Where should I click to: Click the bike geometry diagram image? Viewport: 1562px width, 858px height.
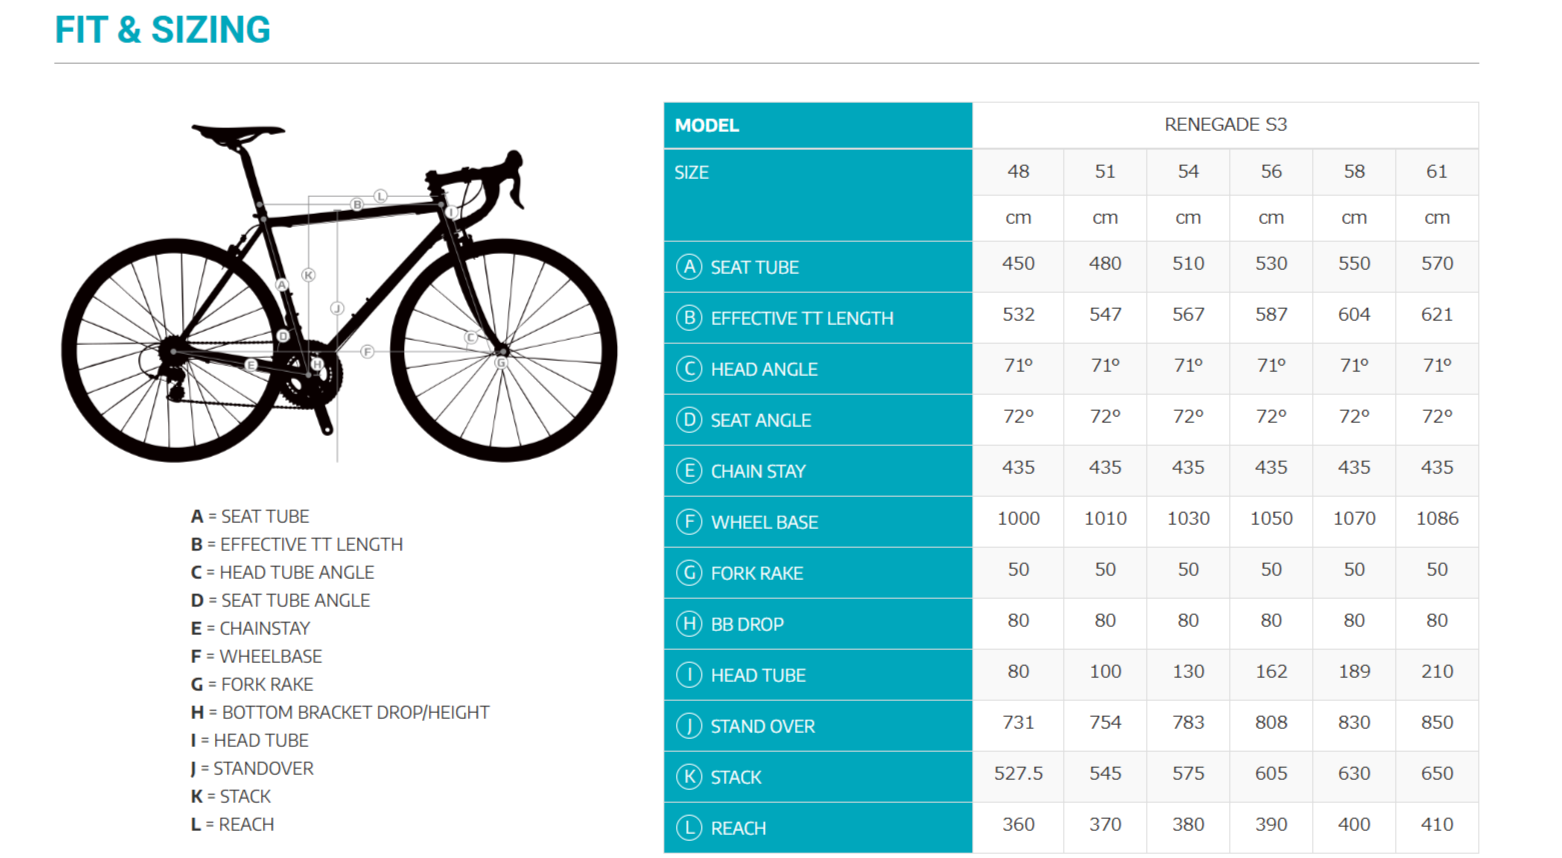[x=339, y=295]
